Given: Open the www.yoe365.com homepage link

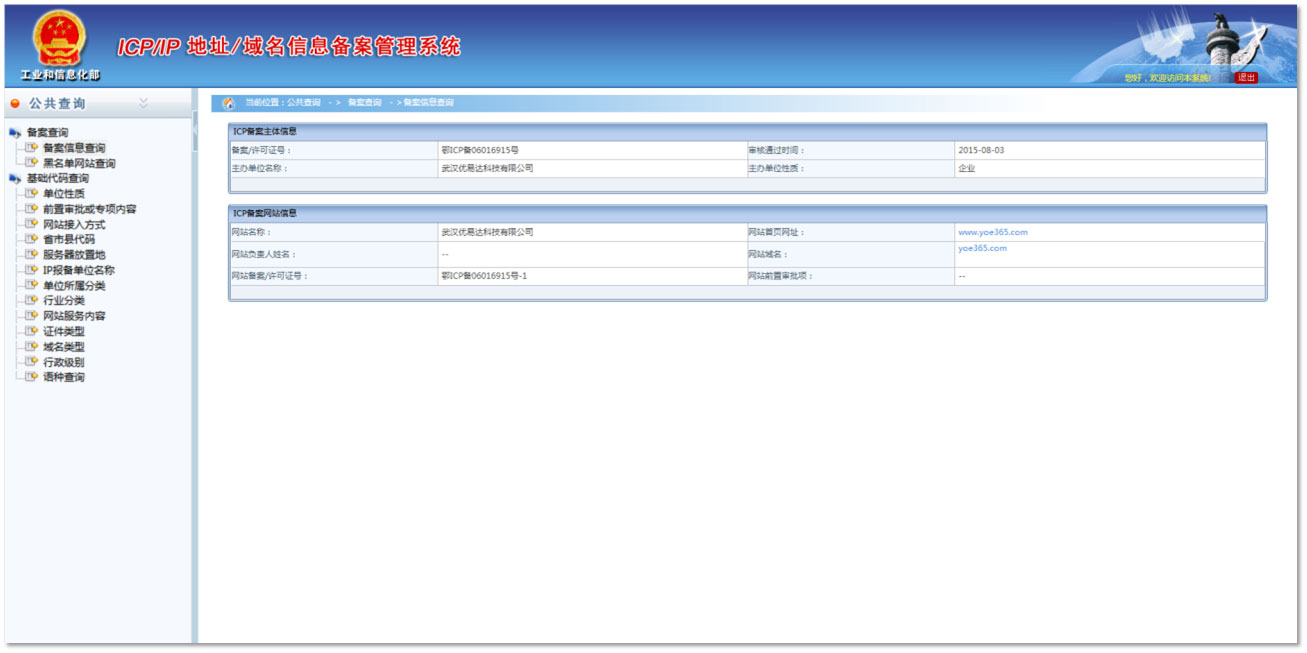Looking at the screenshot, I should click(x=992, y=232).
